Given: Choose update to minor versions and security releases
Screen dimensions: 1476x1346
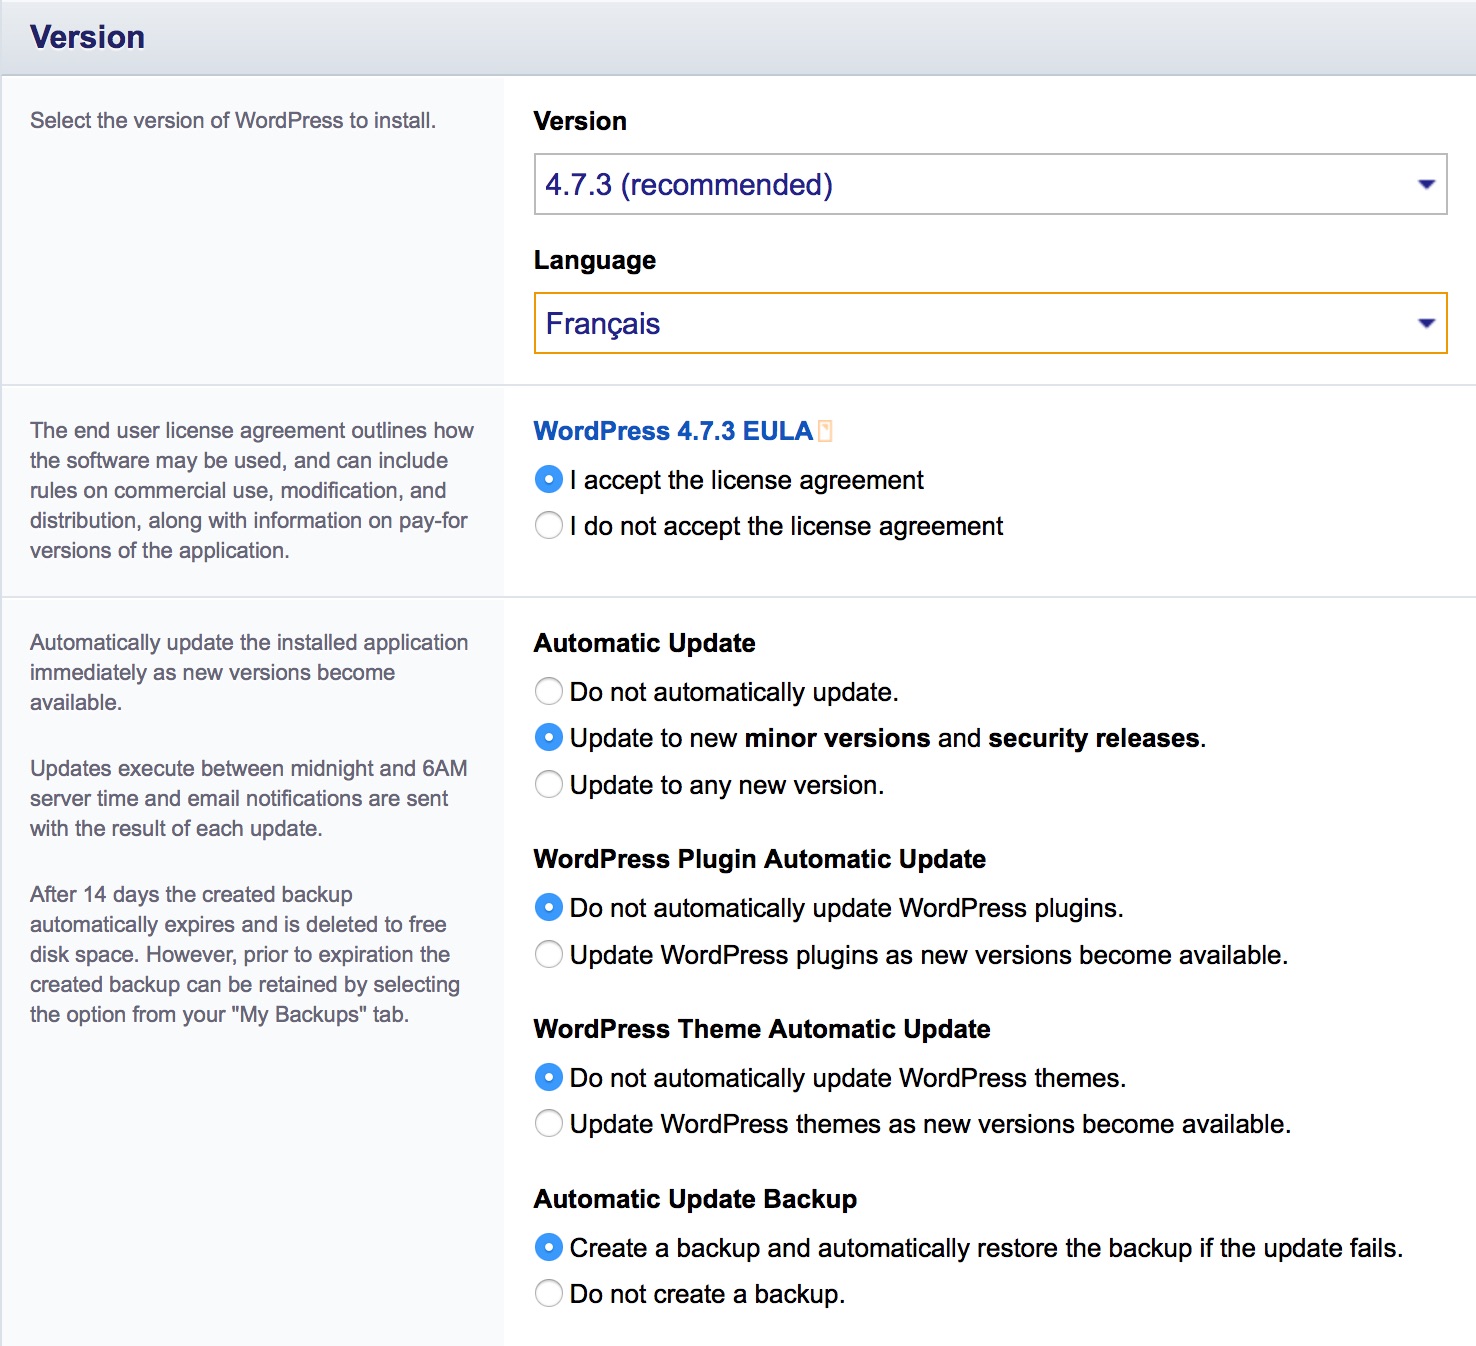Looking at the screenshot, I should (x=549, y=738).
